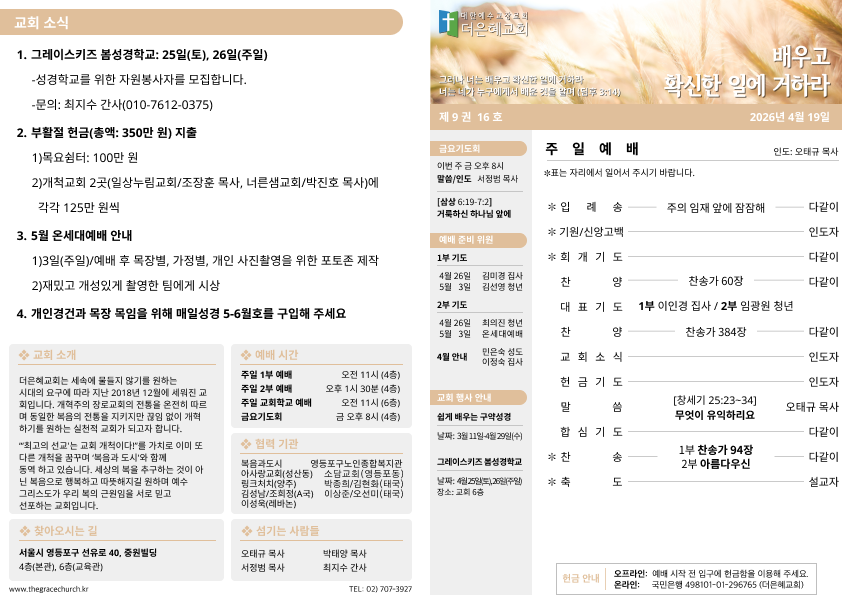Open the www.thegracechurch.kr website link
842x596 pixels.
click(x=49, y=589)
